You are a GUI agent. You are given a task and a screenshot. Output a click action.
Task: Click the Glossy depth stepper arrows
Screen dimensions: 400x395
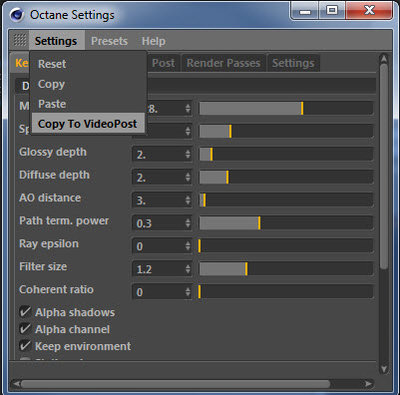(x=188, y=154)
